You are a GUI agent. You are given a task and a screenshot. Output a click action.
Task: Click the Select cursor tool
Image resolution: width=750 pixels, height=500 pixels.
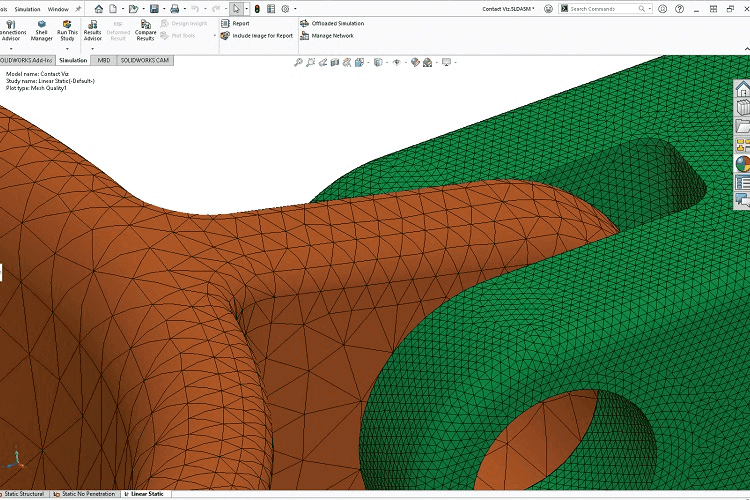tap(236, 9)
